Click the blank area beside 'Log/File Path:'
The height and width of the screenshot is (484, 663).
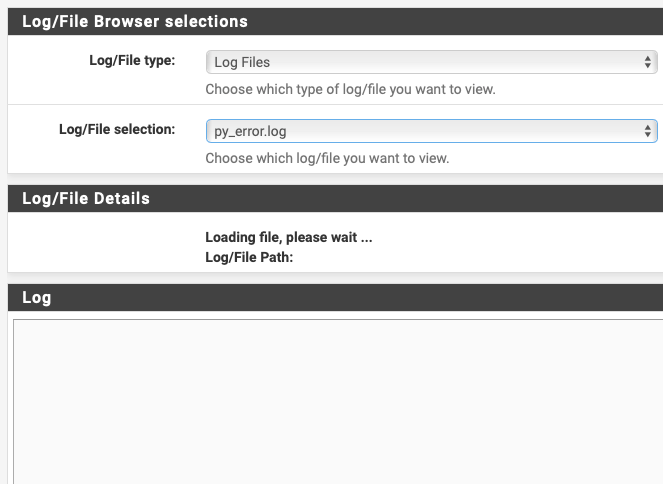pyautogui.click(x=450, y=257)
